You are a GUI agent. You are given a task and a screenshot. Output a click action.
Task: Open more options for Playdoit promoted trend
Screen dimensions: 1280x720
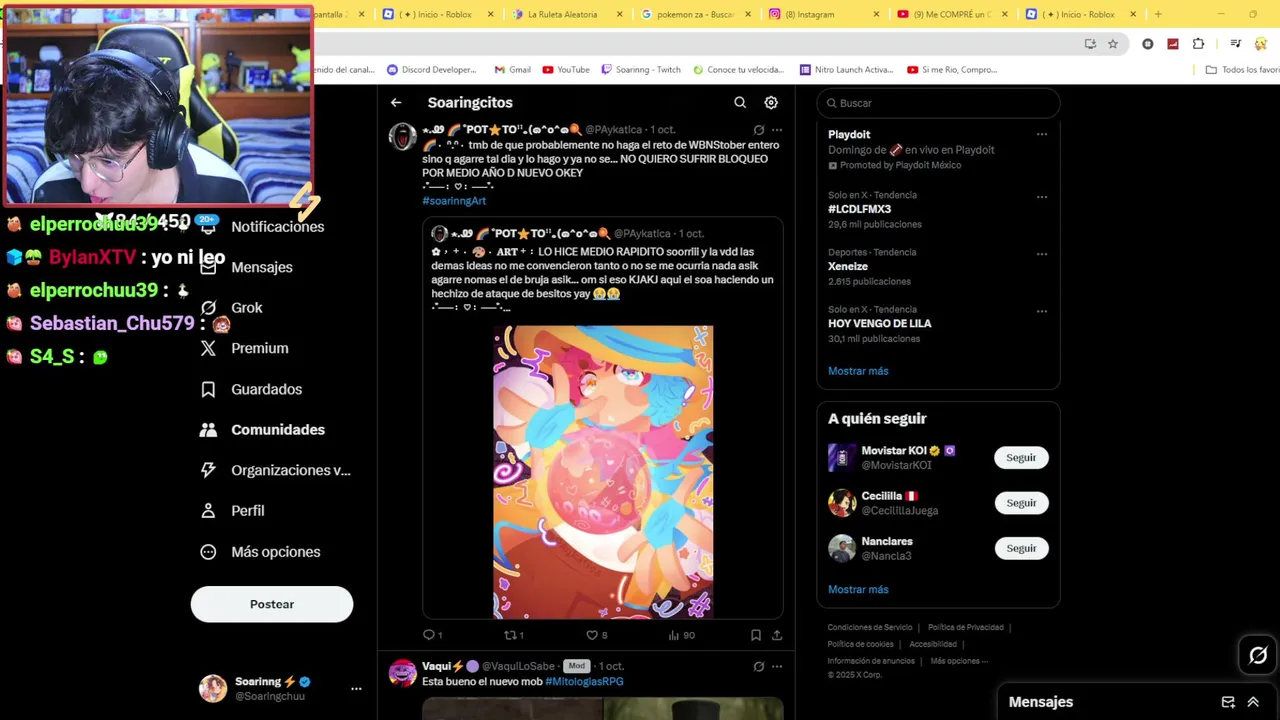tap(1042, 134)
